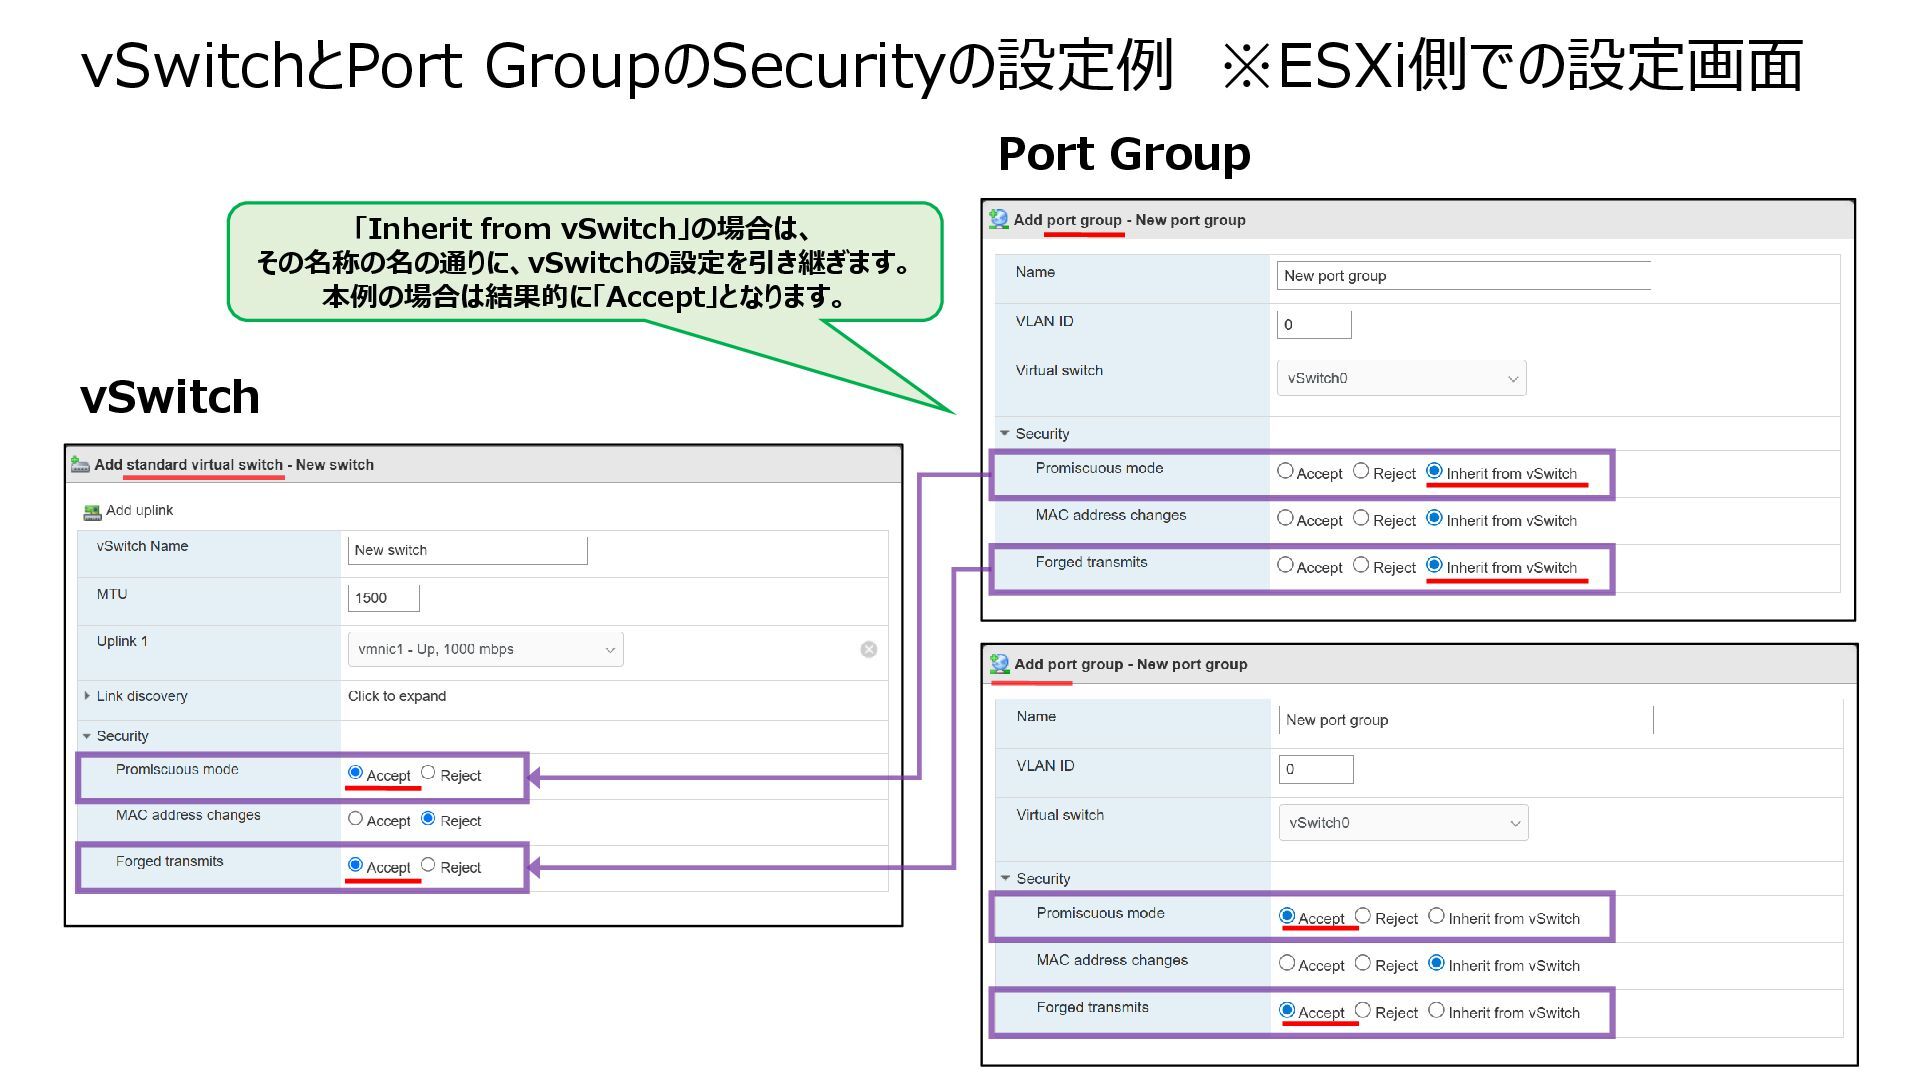The width and height of the screenshot is (1920, 1080).
Task: Open the lower Virtual switch vSwitch0 dropdown
Action: pyautogui.click(x=1403, y=822)
